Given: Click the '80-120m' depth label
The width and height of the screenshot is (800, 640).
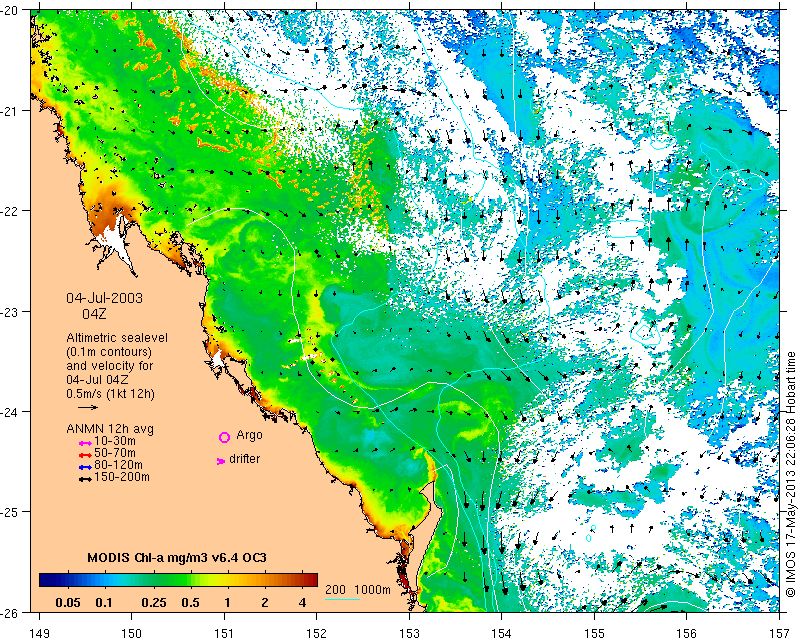Looking at the screenshot, I should [x=118, y=465].
